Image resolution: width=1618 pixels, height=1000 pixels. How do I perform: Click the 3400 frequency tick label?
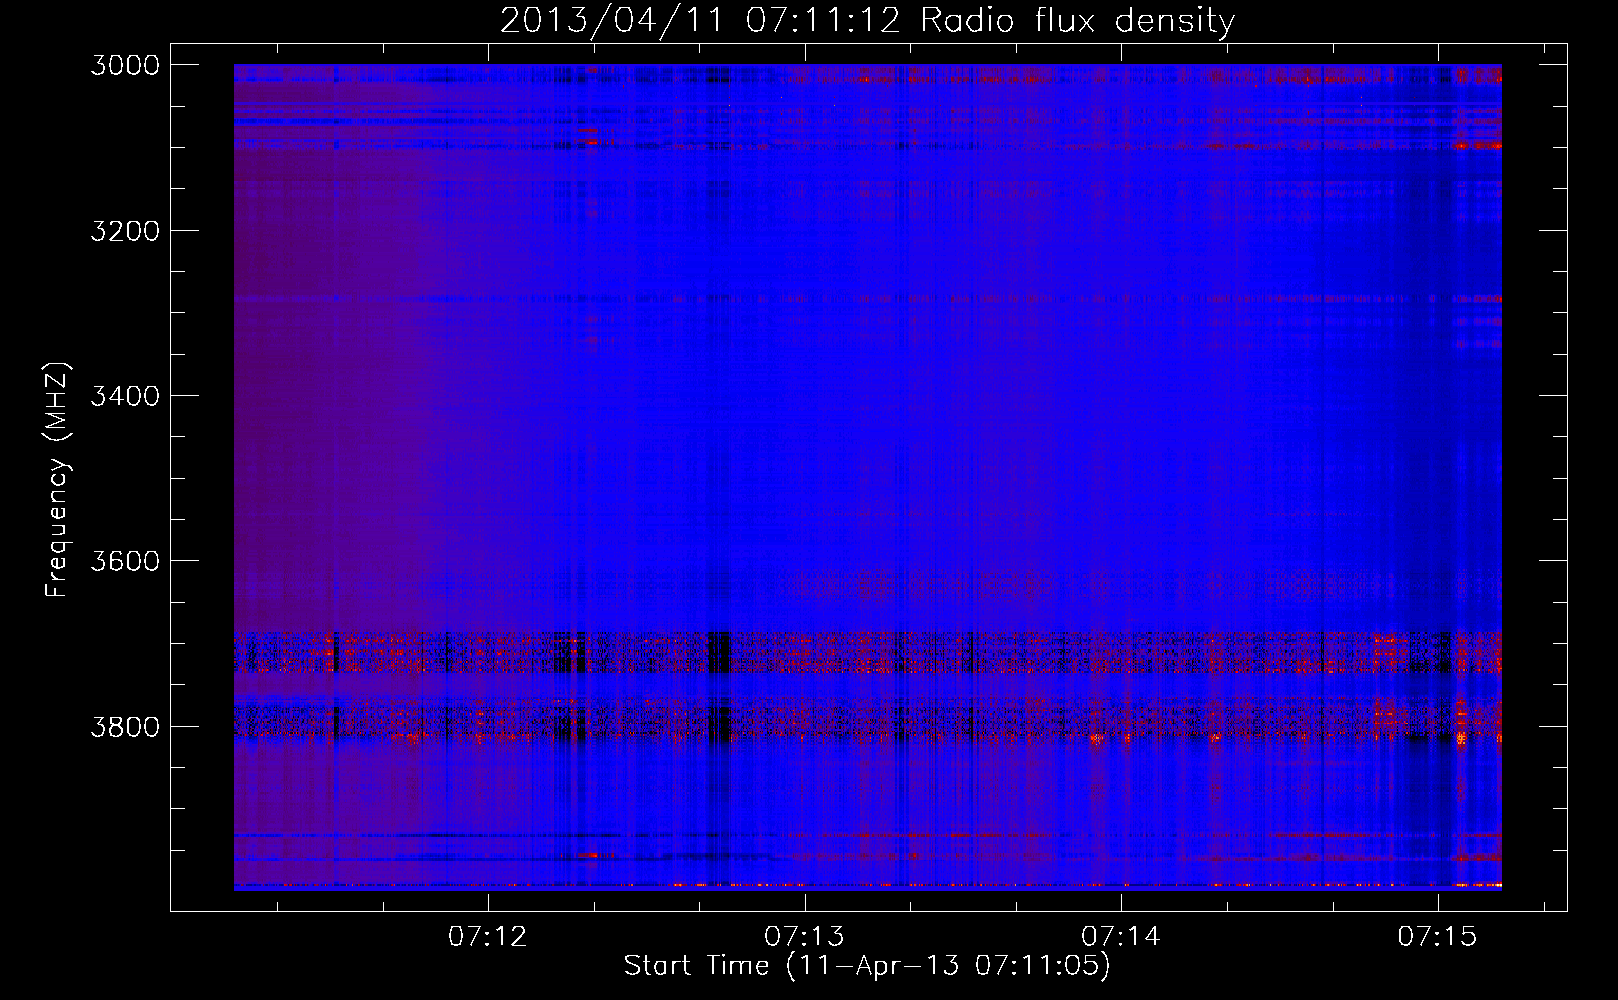tap(124, 396)
